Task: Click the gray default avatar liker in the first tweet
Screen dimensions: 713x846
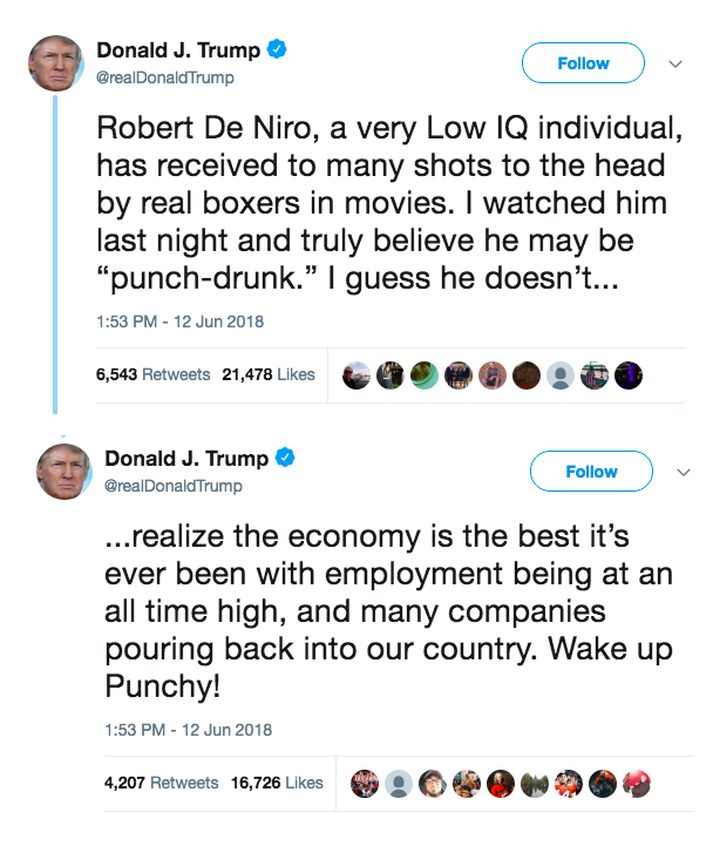Action: 560,376
